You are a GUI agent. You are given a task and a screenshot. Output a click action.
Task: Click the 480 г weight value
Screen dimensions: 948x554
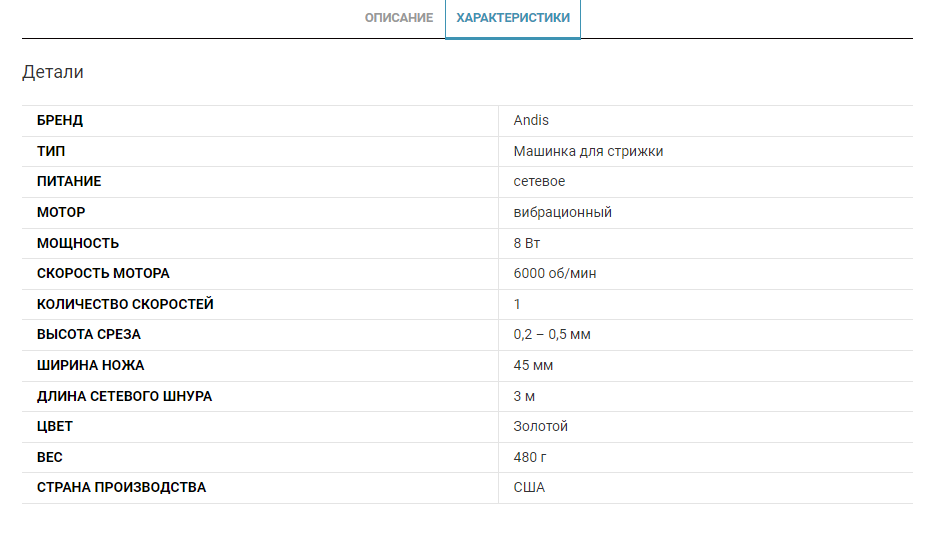(530, 457)
